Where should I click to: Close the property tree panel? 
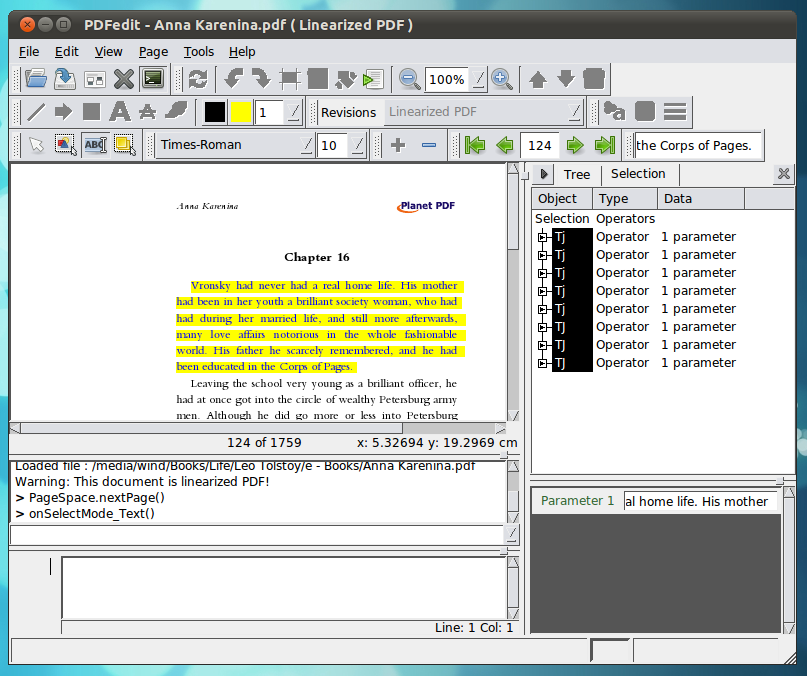click(x=783, y=174)
